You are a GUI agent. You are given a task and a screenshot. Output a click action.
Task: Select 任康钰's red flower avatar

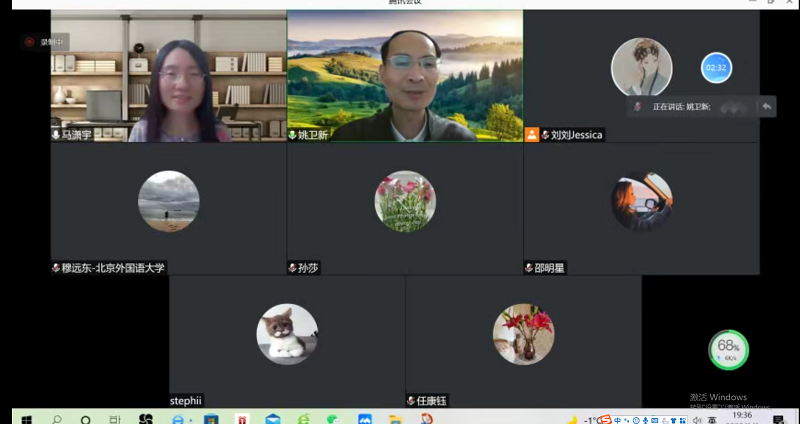523,334
